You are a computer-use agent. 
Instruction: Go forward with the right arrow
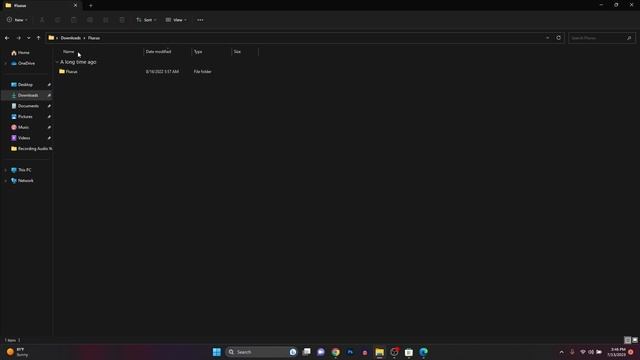[x=18, y=38]
